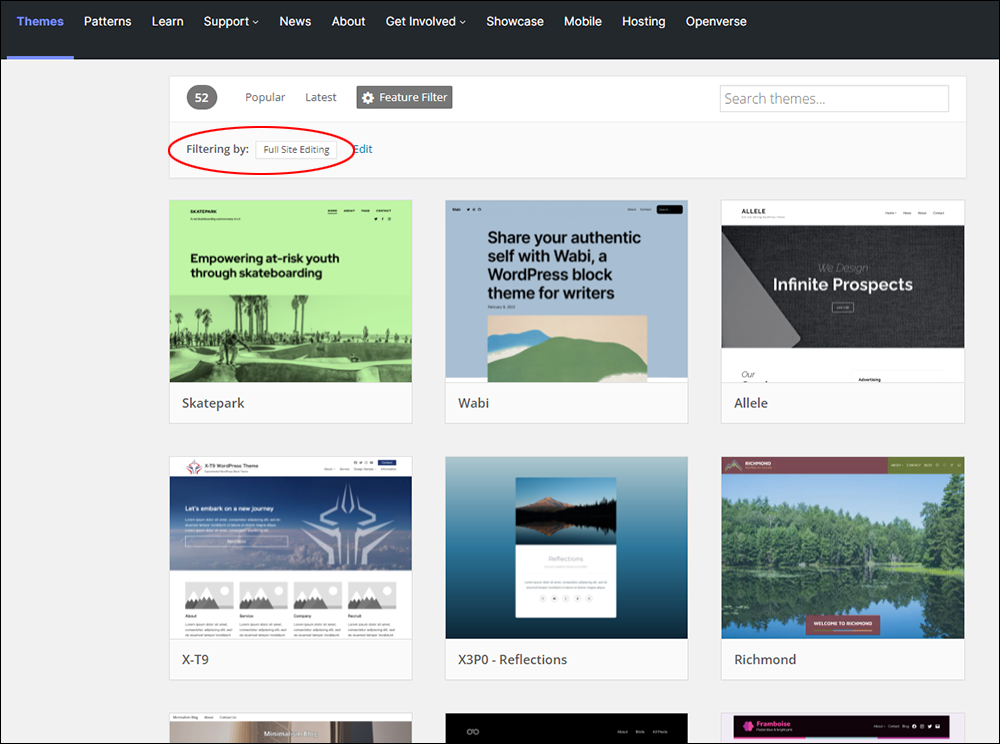
Task: Click the Skatepark theme name
Action: [x=213, y=403]
